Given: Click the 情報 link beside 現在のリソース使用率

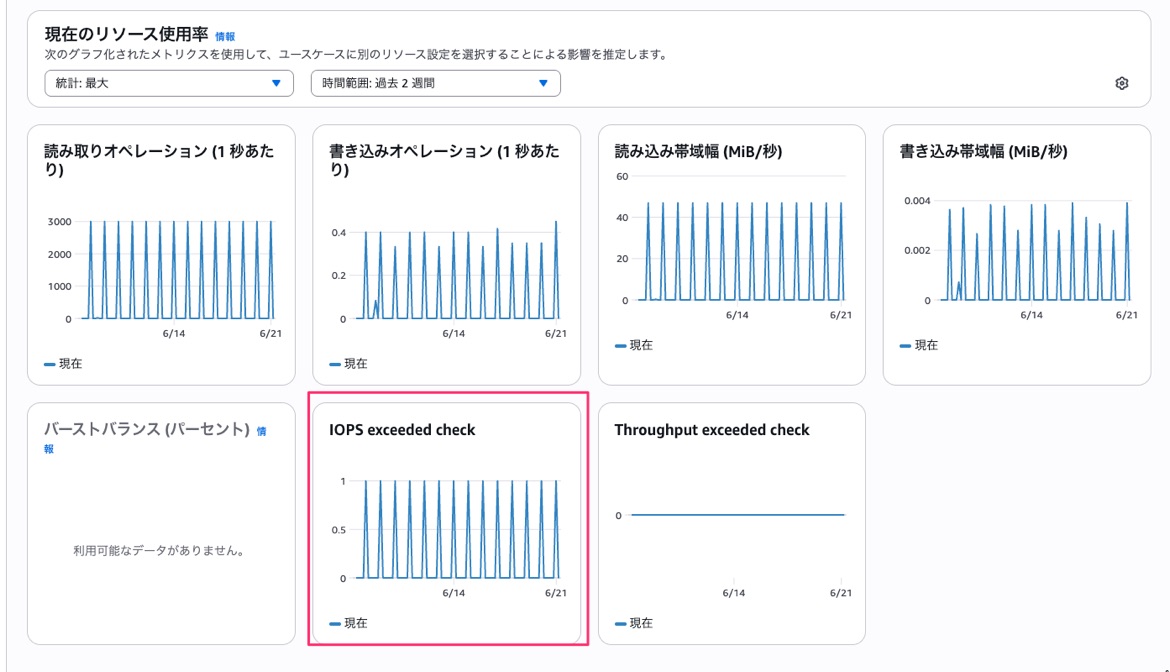Looking at the screenshot, I should [225, 37].
